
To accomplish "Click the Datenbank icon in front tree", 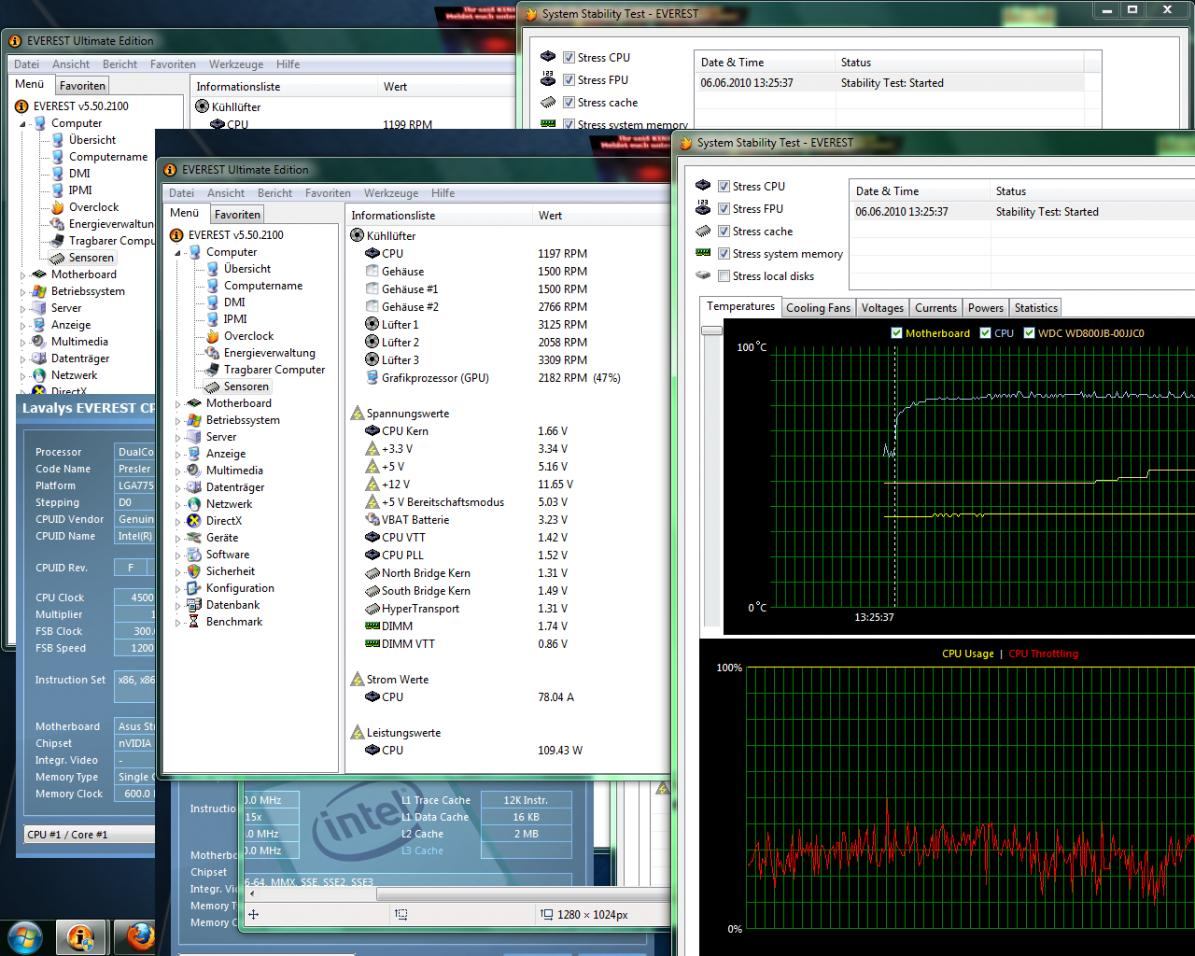I will [x=194, y=605].
